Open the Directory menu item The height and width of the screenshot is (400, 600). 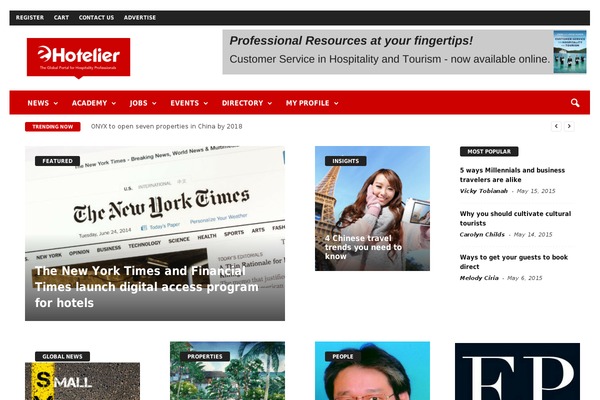pyautogui.click(x=242, y=103)
